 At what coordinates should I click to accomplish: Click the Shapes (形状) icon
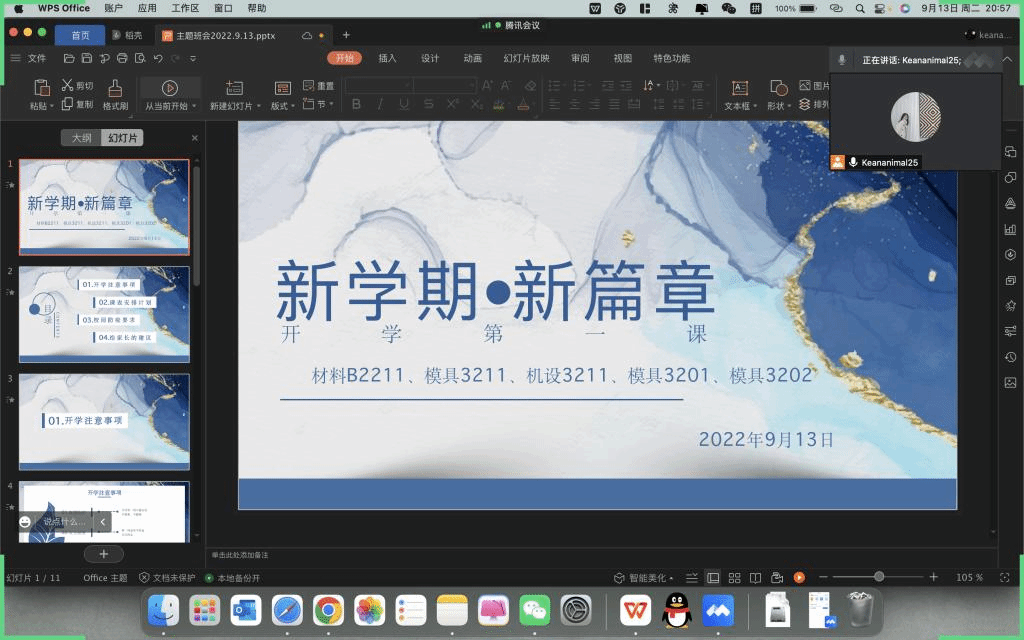776,88
